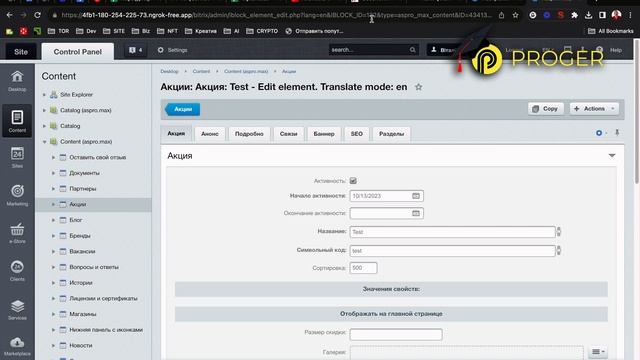640x360 pixels.
Task: Switch to the Анонс tab
Action: 210,134
